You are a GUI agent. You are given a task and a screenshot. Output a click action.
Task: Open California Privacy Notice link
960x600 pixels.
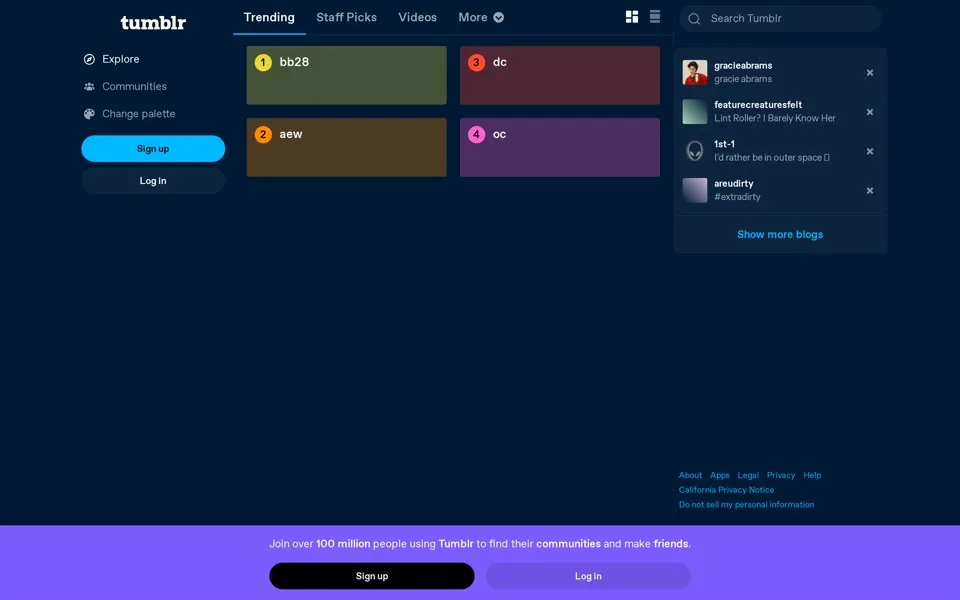pyautogui.click(x=726, y=490)
